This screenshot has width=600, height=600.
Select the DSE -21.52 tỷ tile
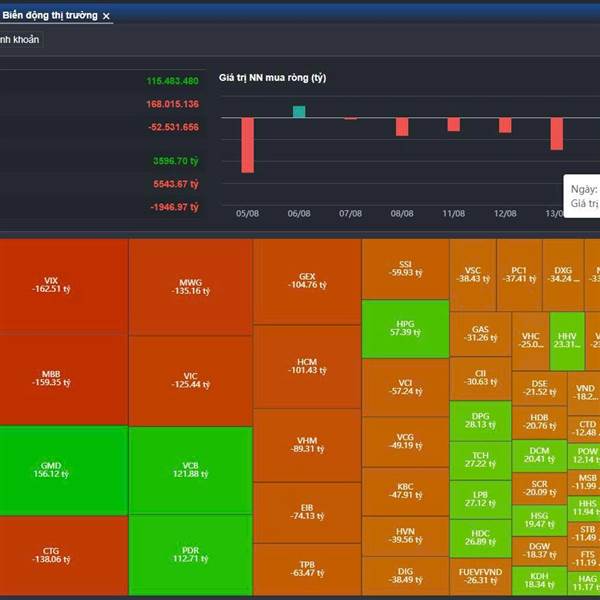coord(539,388)
